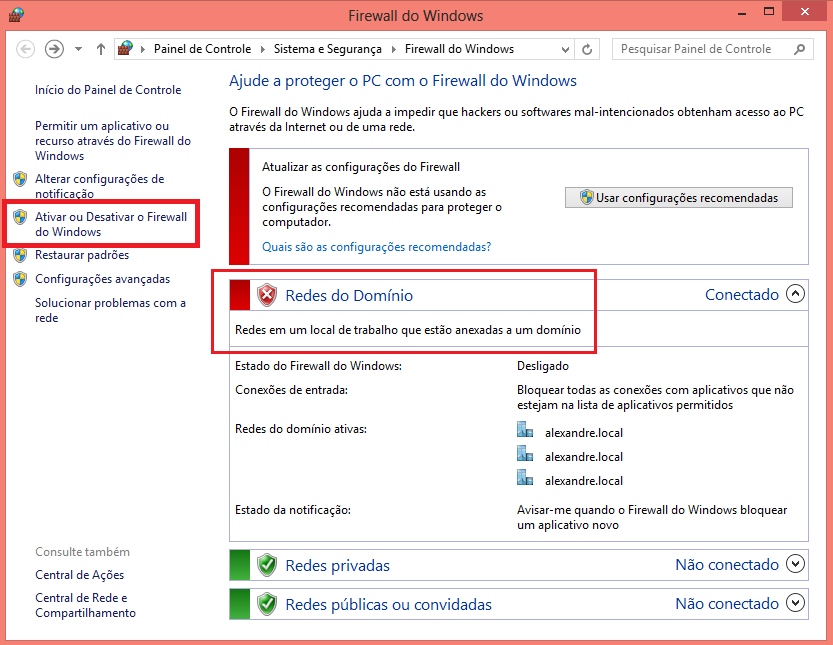This screenshot has height=645, width=833.
Task: Collapse Redes do Domínio section chevron
Action: [x=795, y=294]
